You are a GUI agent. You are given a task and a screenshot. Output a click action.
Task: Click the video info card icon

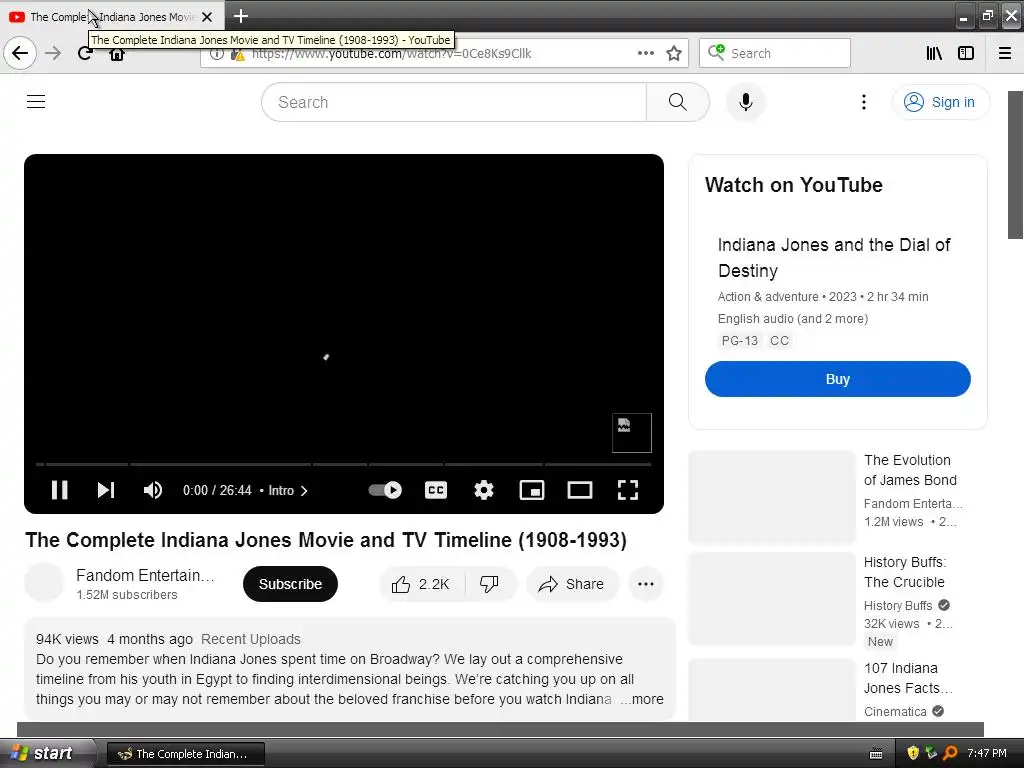pyautogui.click(x=632, y=432)
